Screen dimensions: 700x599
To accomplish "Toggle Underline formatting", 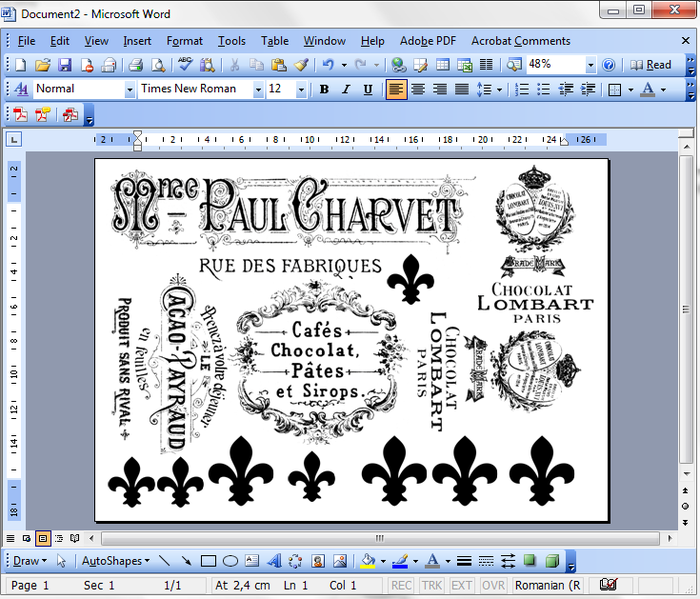I will 367,89.
